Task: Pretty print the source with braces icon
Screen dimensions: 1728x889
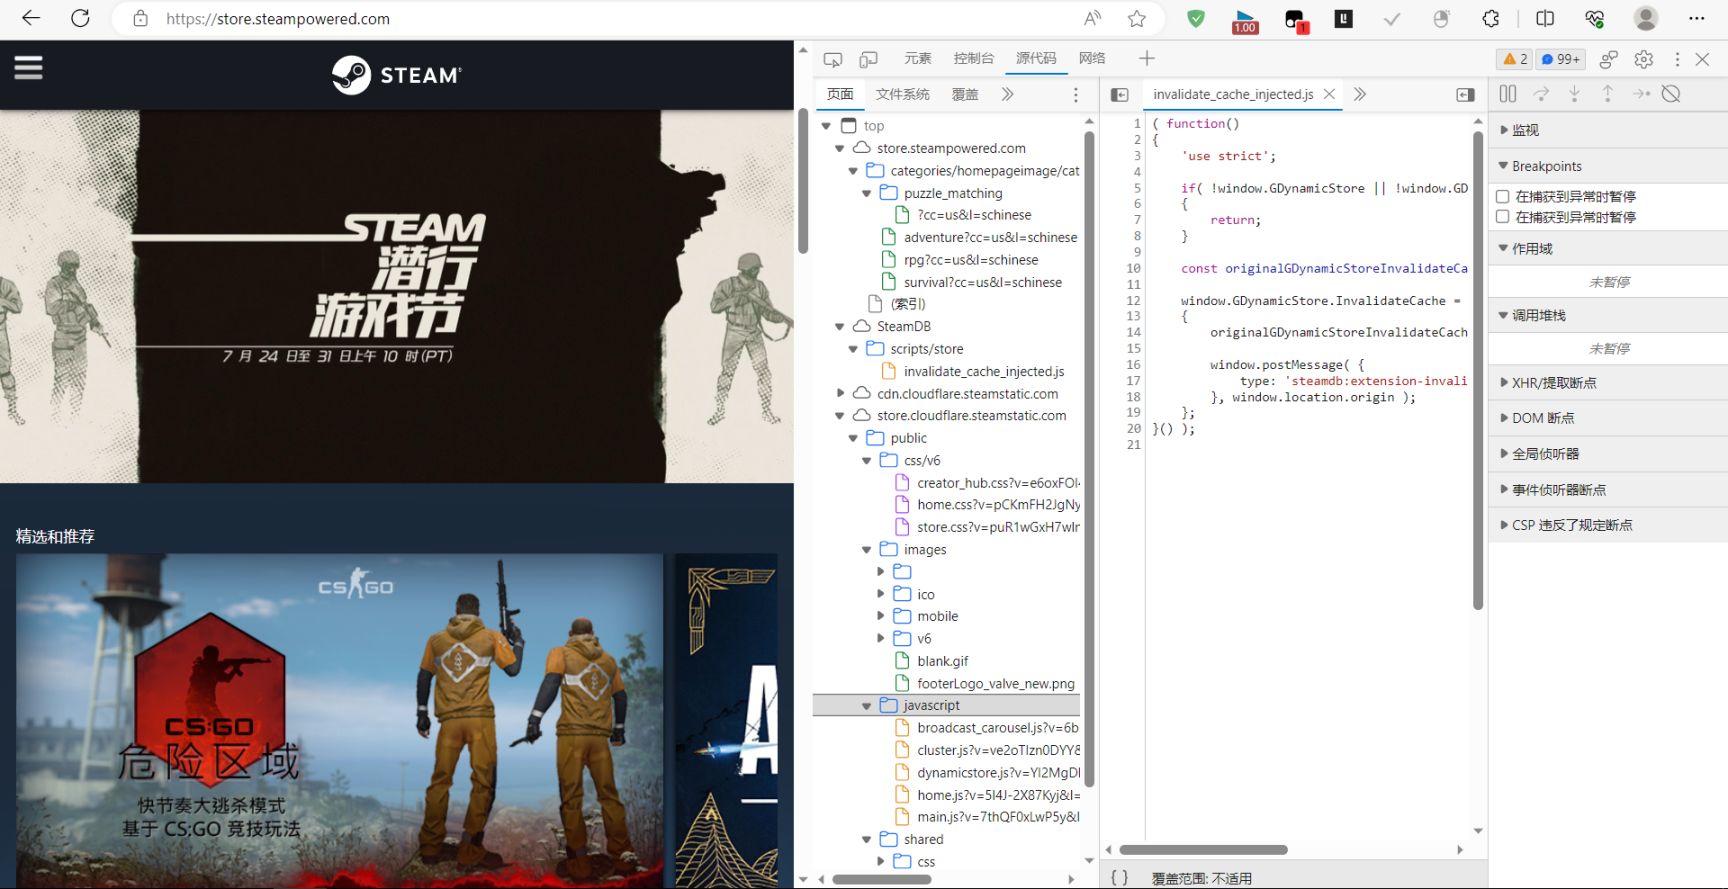Action: 1120,878
